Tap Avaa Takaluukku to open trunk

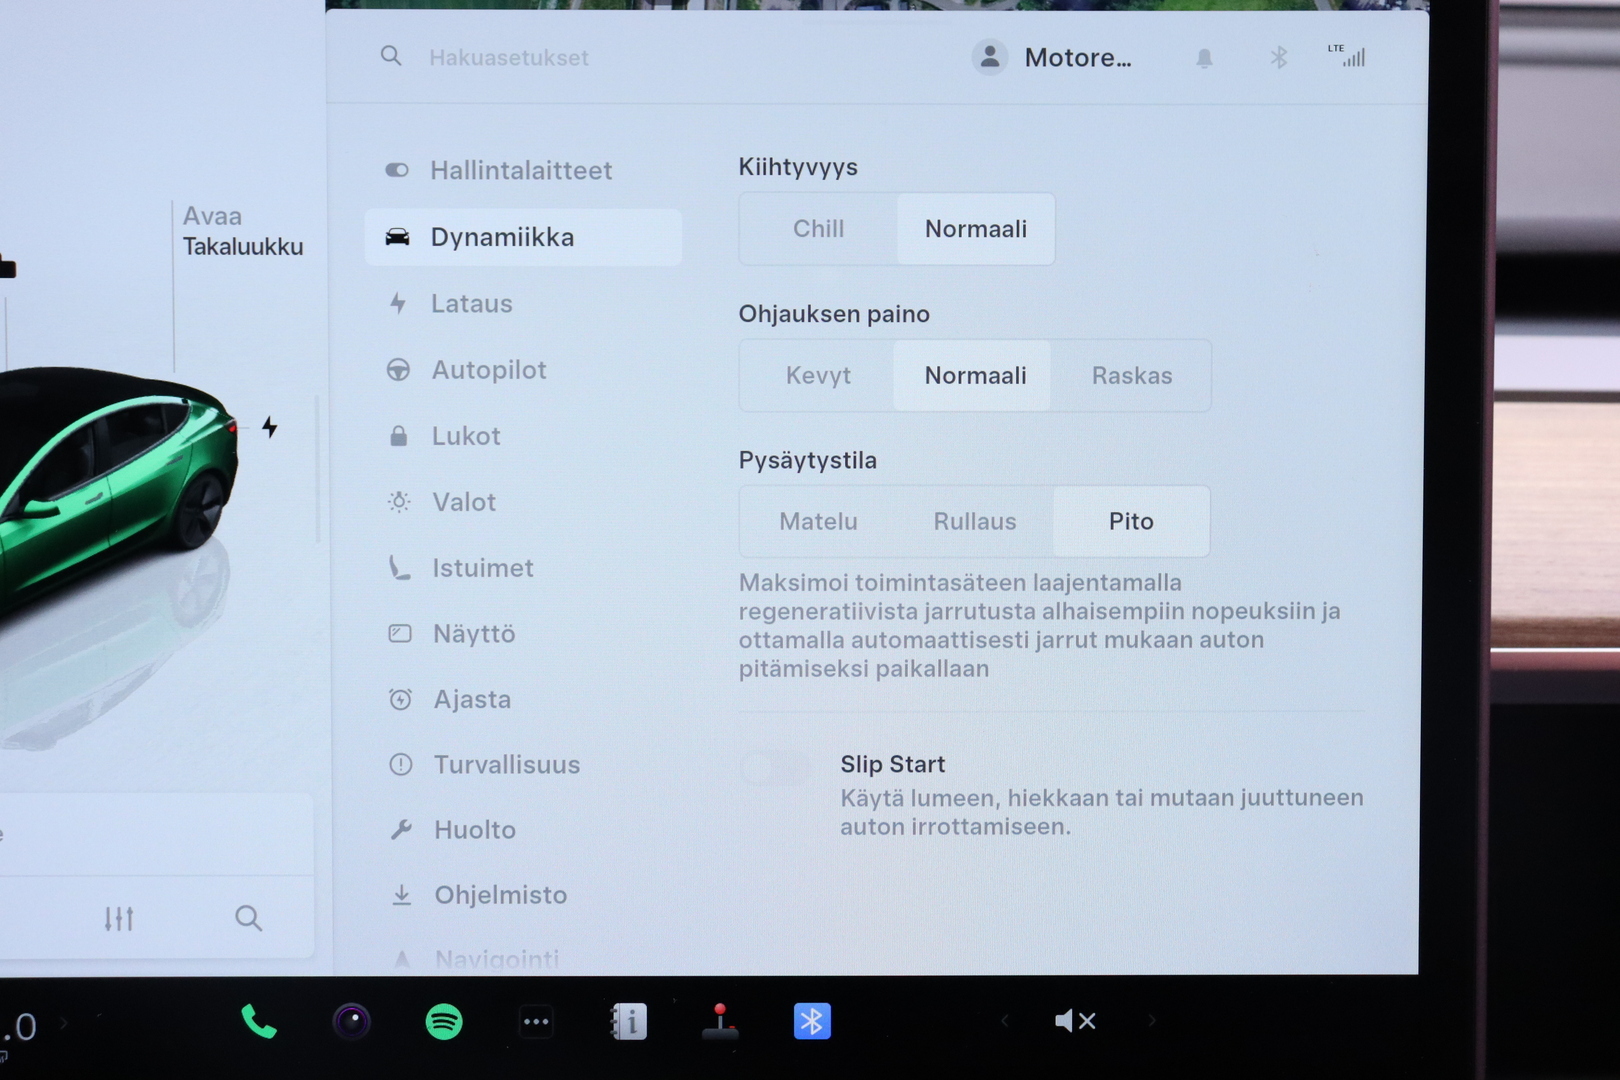[242, 232]
